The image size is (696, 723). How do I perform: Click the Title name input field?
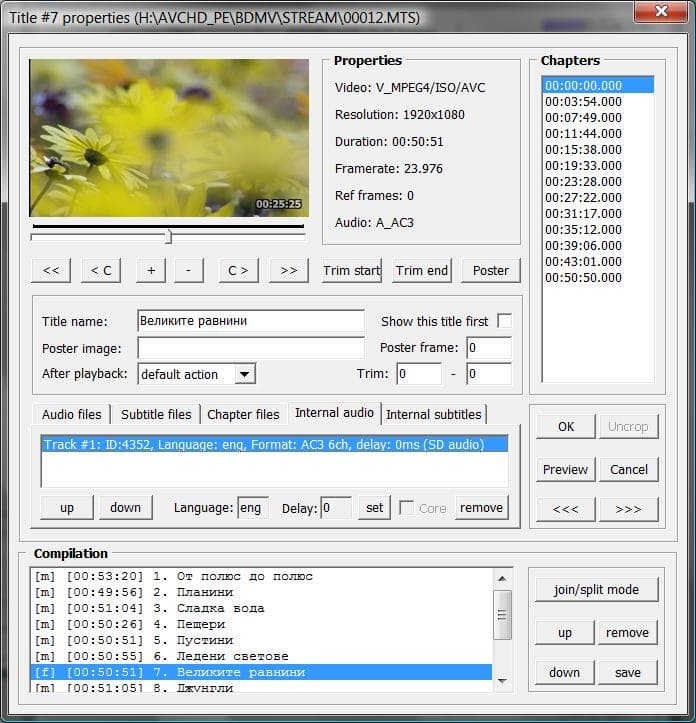(251, 321)
